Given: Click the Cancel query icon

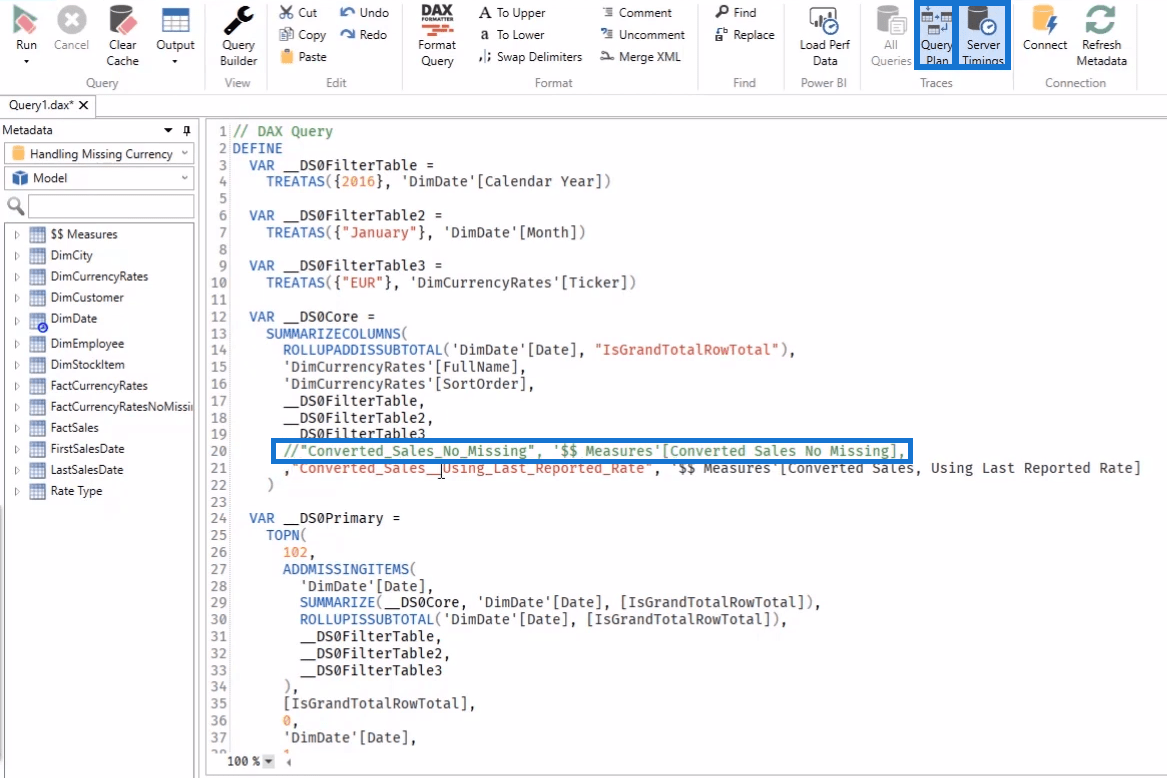Looking at the screenshot, I should pos(71,20).
